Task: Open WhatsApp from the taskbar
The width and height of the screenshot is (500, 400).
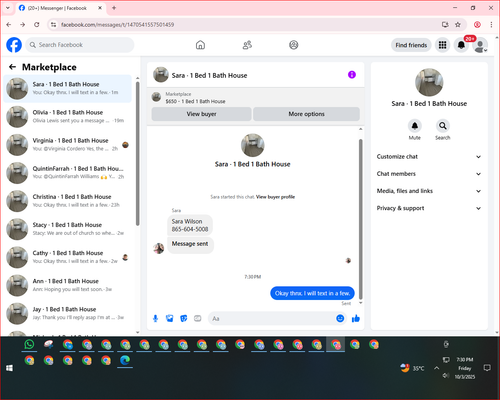Action: 29,344
